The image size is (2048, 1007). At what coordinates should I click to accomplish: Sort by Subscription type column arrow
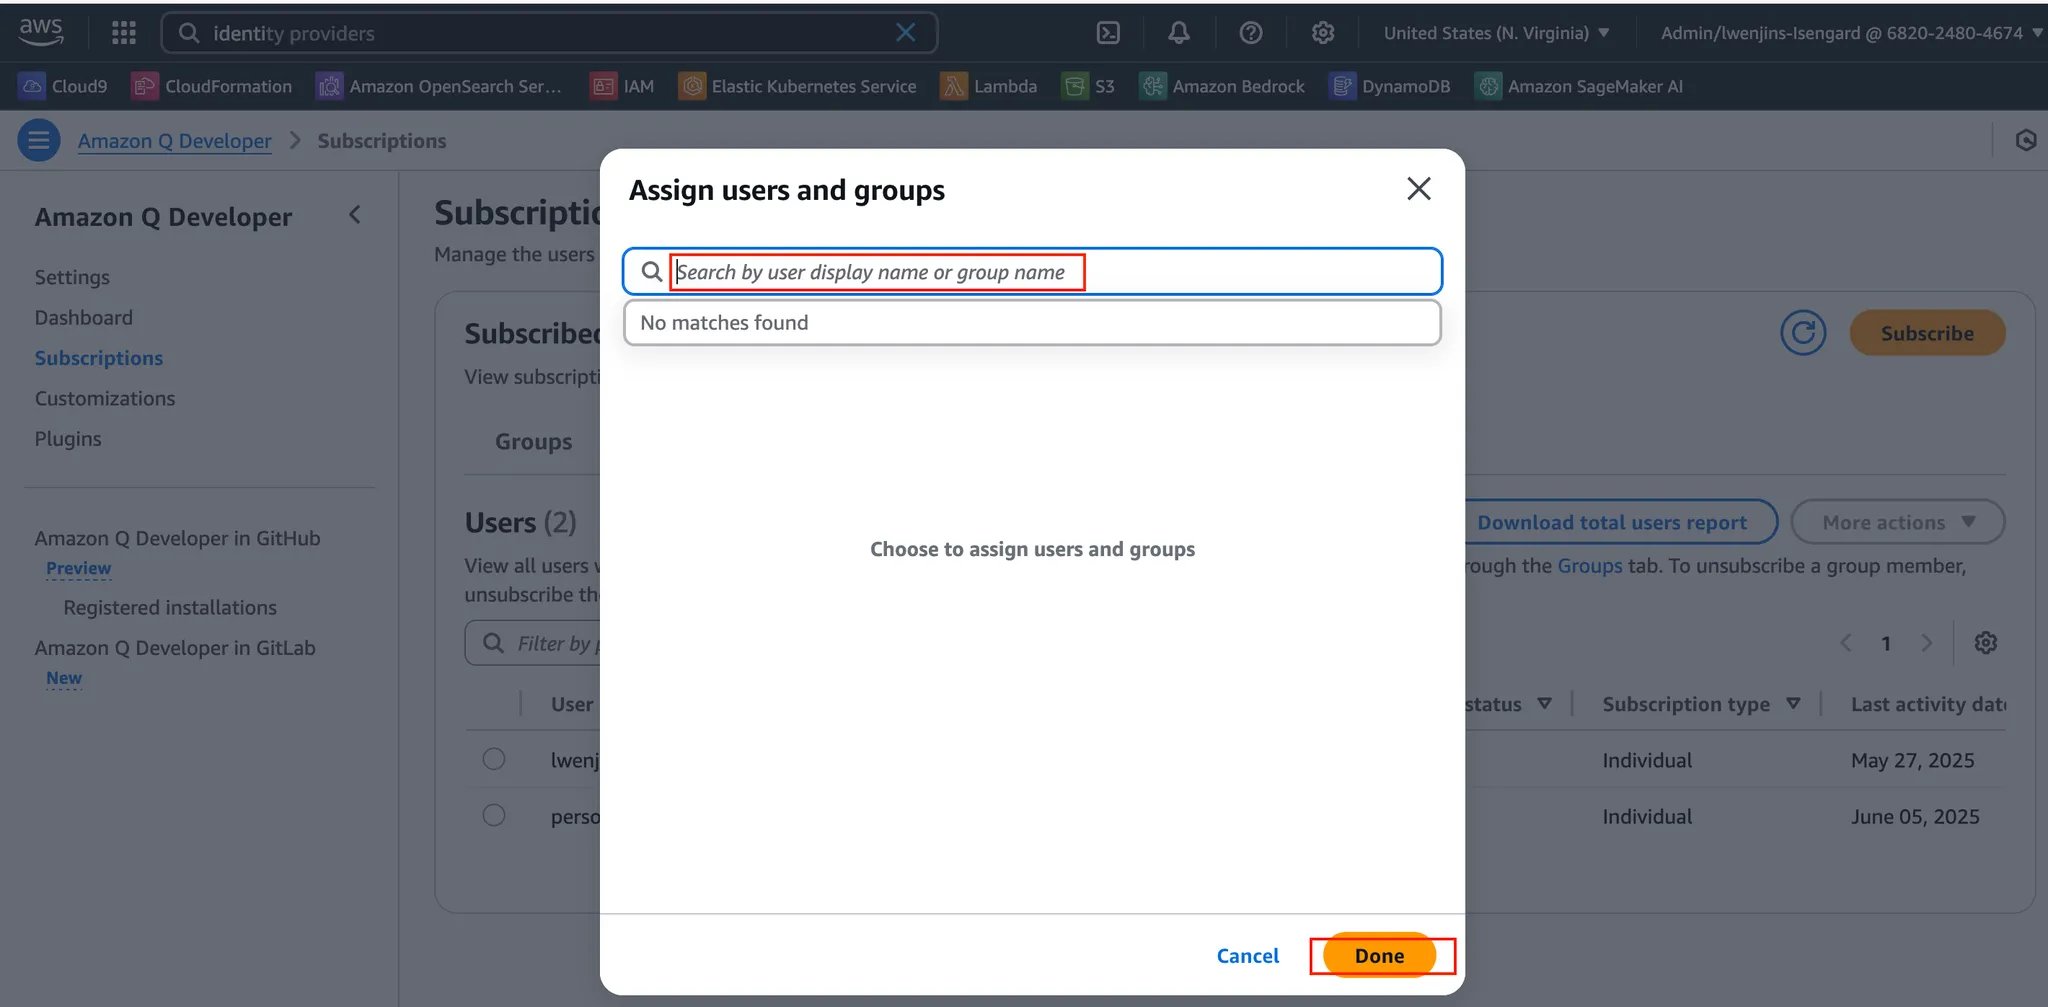pyautogui.click(x=1793, y=704)
